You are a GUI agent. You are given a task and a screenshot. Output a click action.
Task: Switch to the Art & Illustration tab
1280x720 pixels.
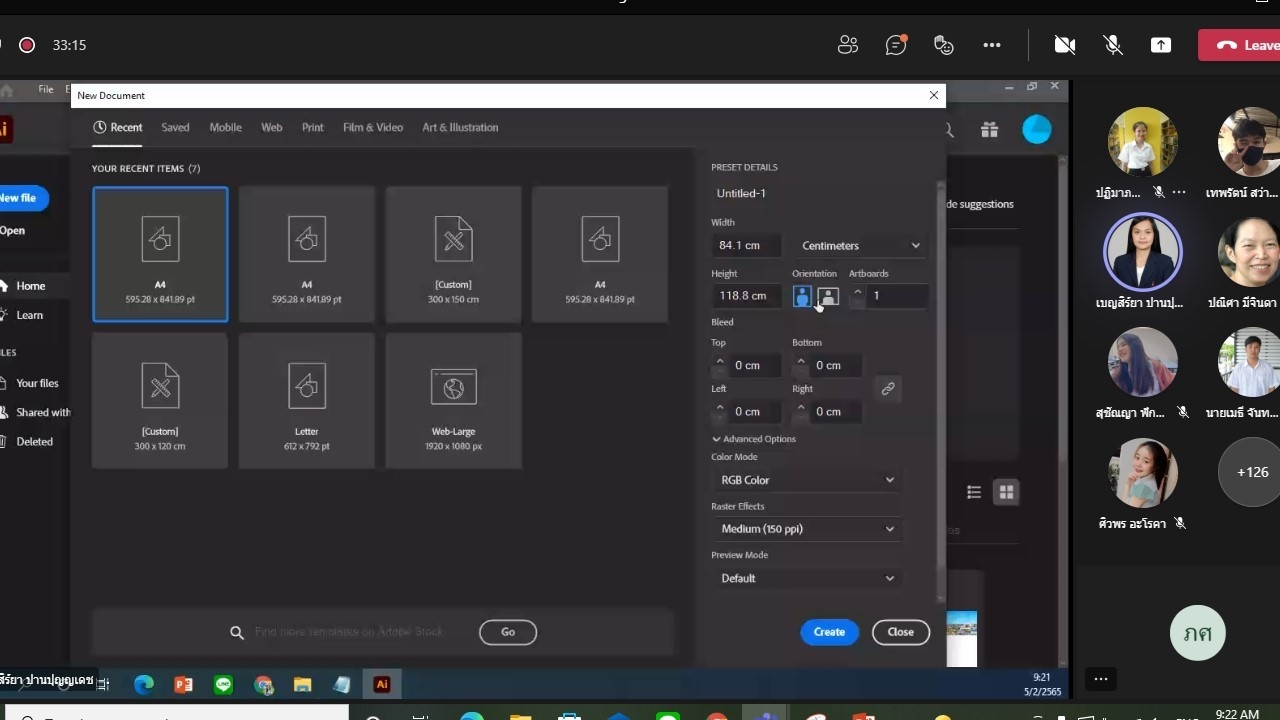[x=460, y=127]
